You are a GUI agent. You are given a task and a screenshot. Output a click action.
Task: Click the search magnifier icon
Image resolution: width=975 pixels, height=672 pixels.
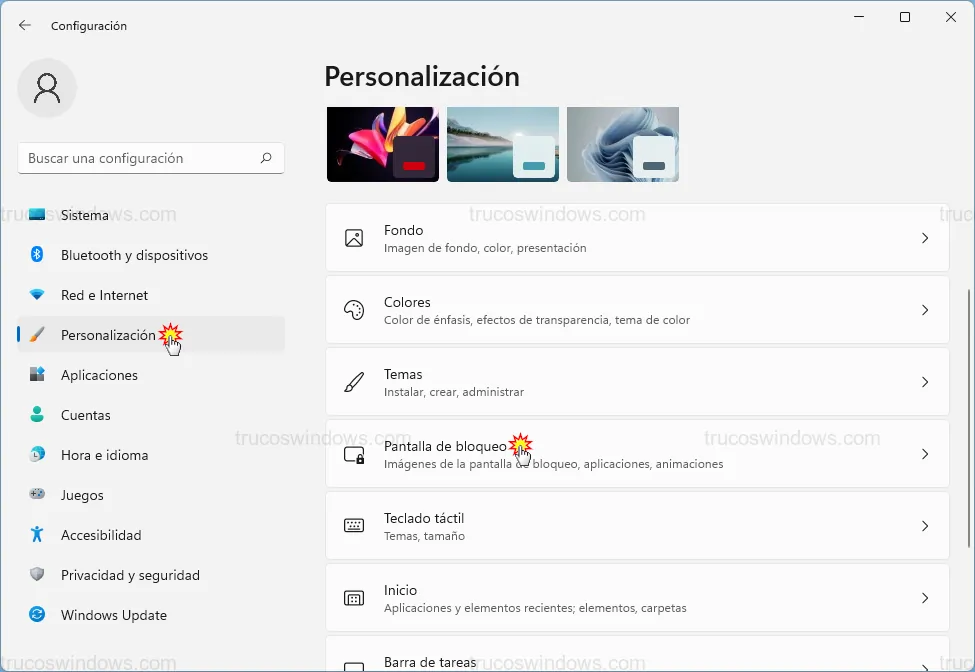tap(266, 158)
